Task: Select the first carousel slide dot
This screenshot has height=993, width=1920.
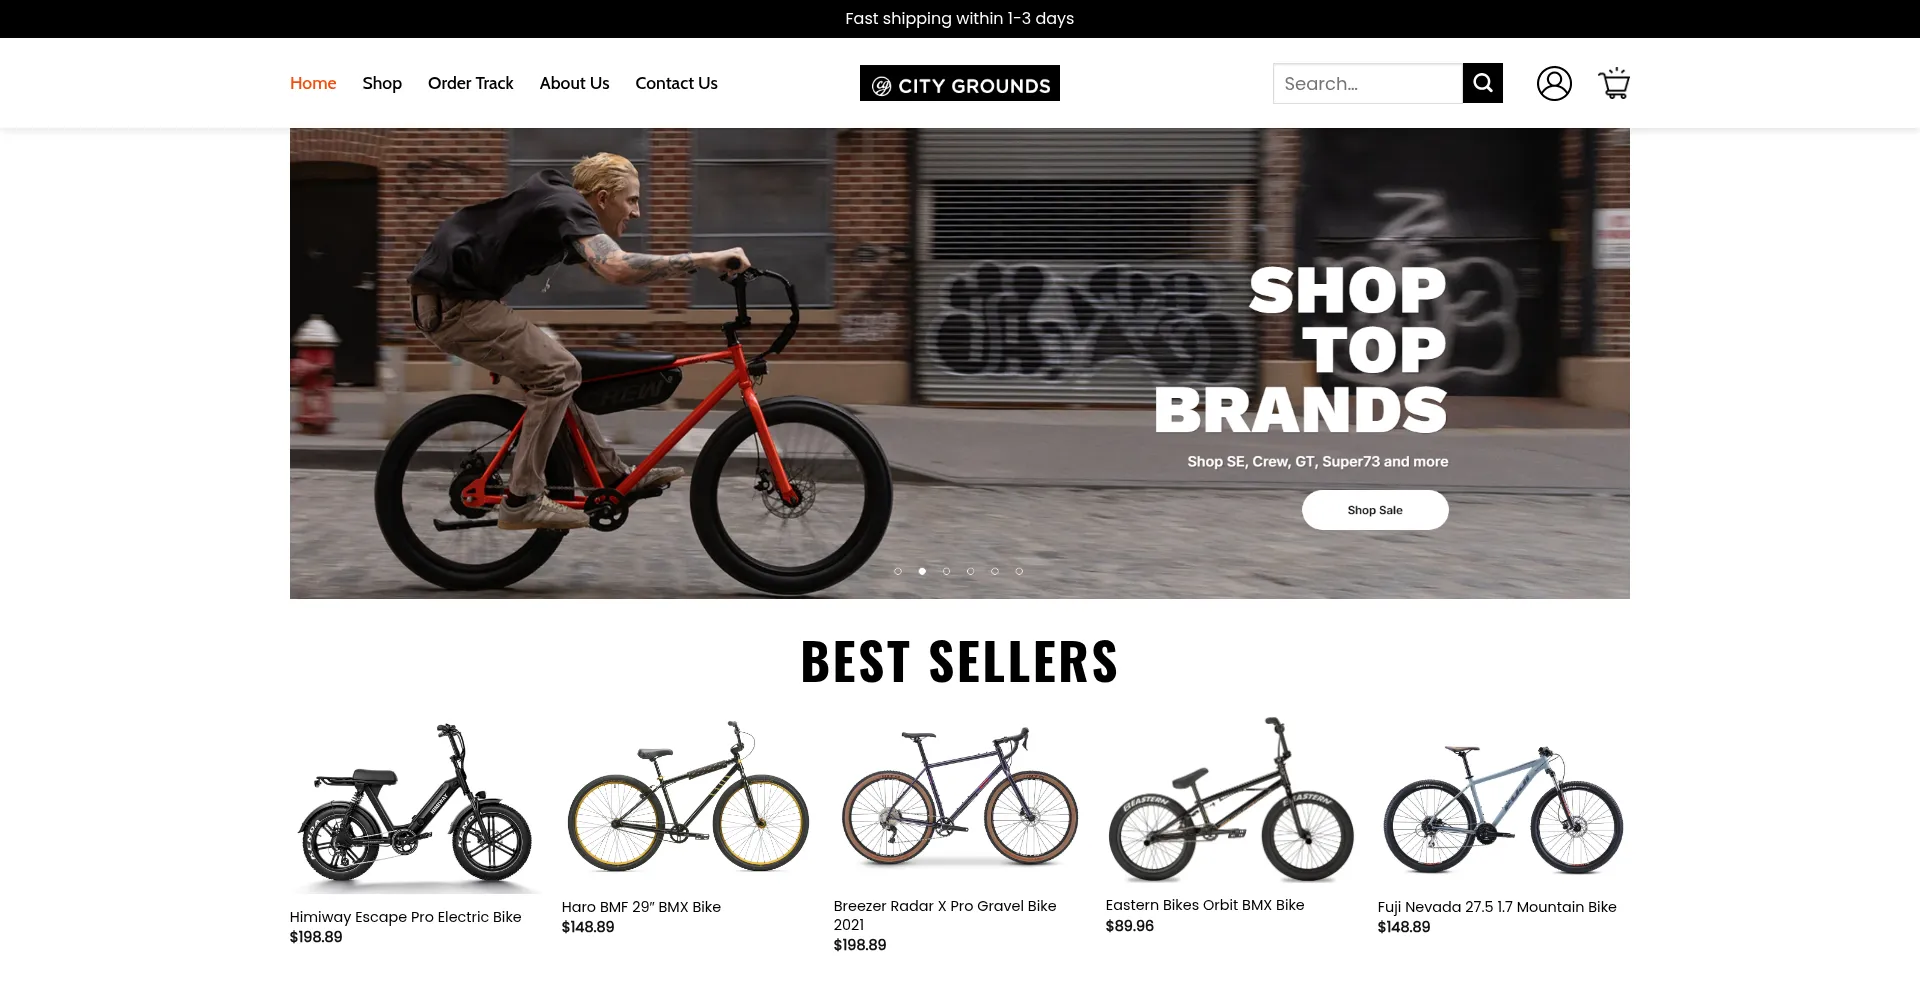Action: point(898,571)
